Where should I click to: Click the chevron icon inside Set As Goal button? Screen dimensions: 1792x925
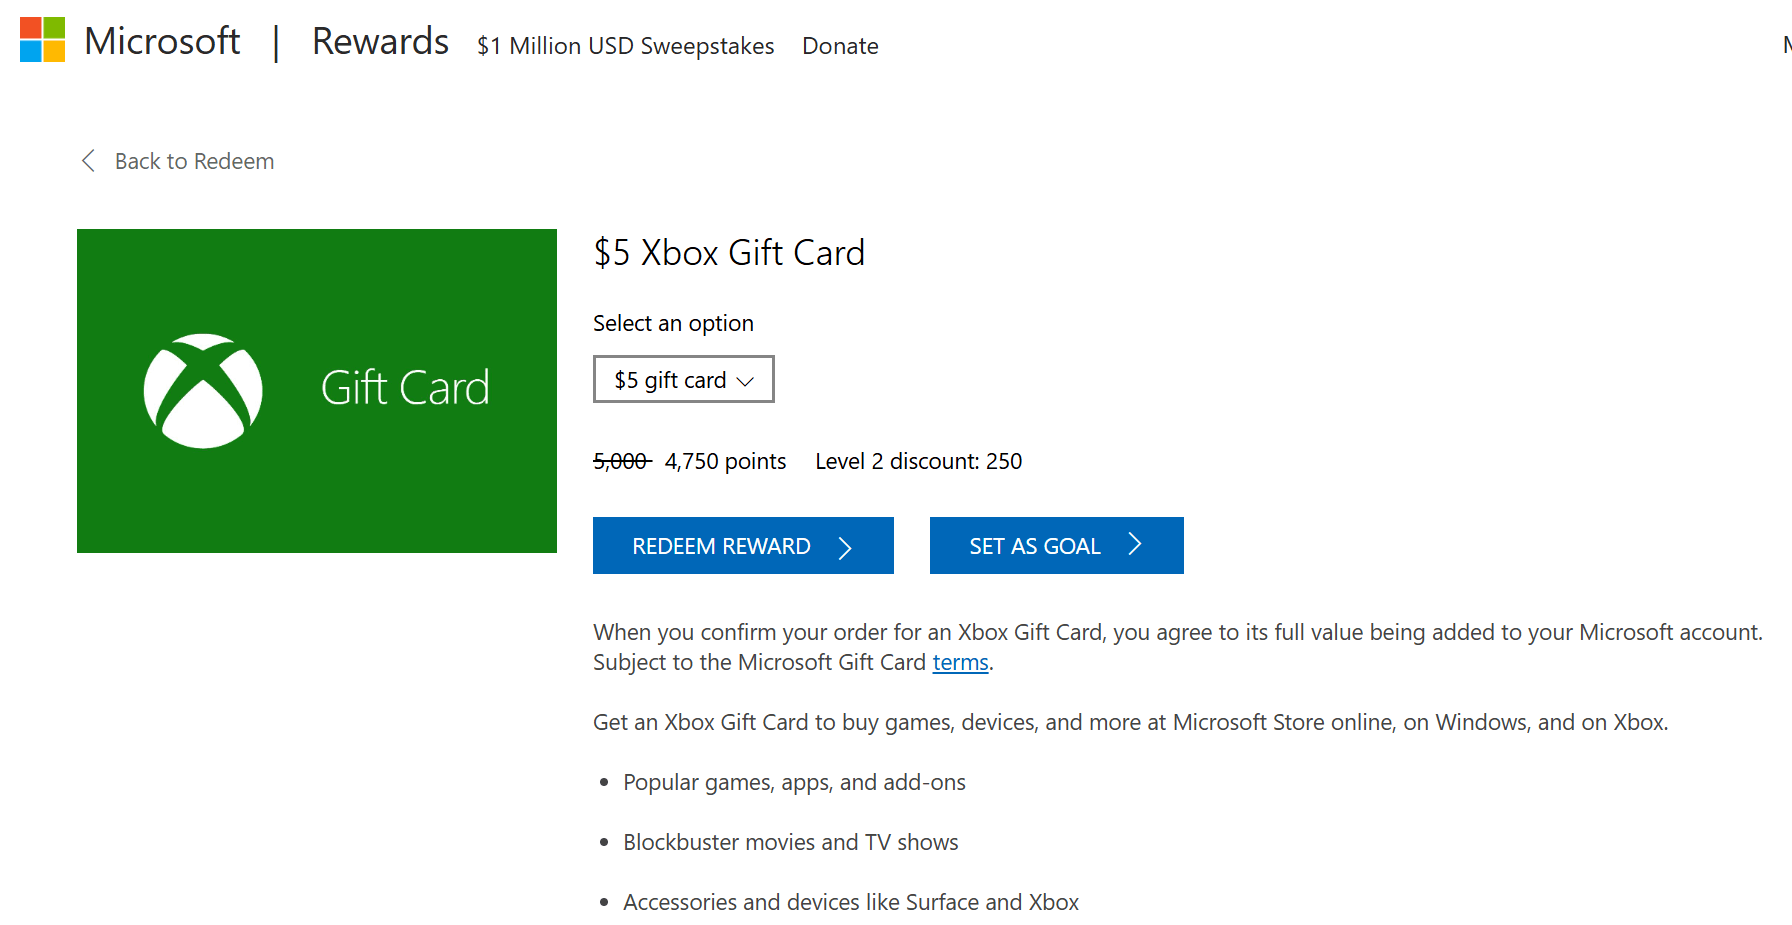pos(1135,544)
